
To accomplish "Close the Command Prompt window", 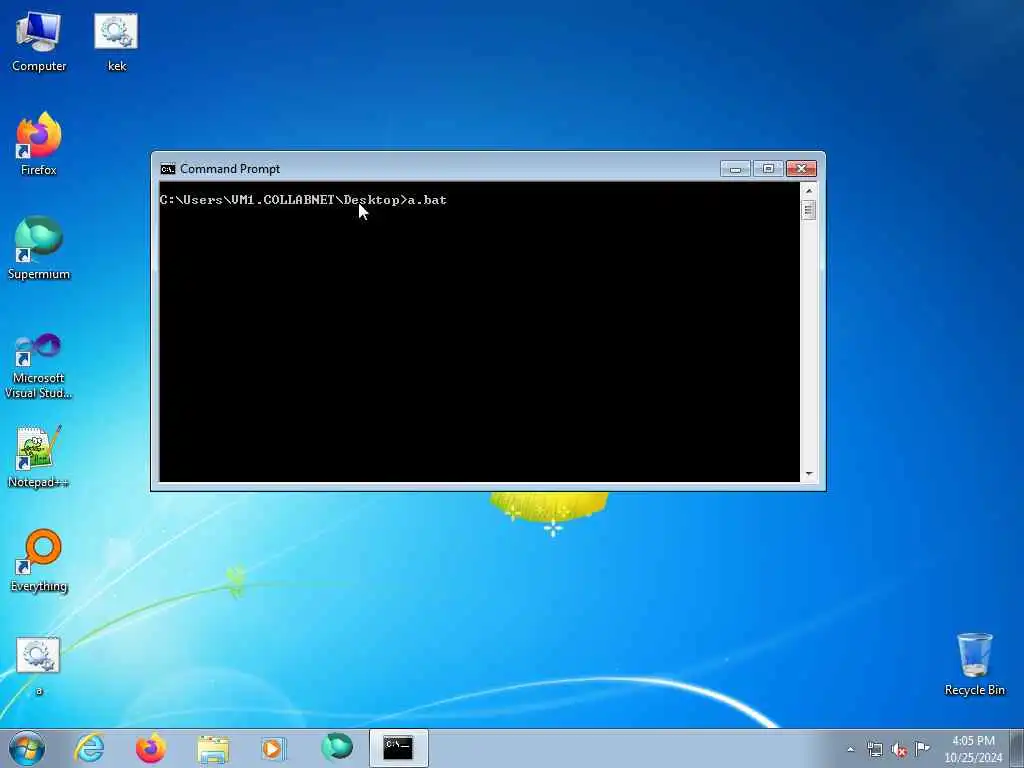I will [801, 169].
